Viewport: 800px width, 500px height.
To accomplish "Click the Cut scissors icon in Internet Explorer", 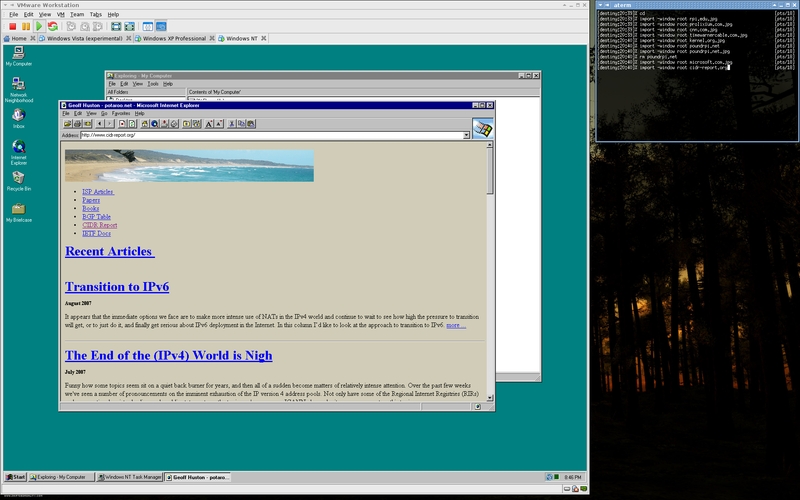I will pyautogui.click(x=231, y=123).
